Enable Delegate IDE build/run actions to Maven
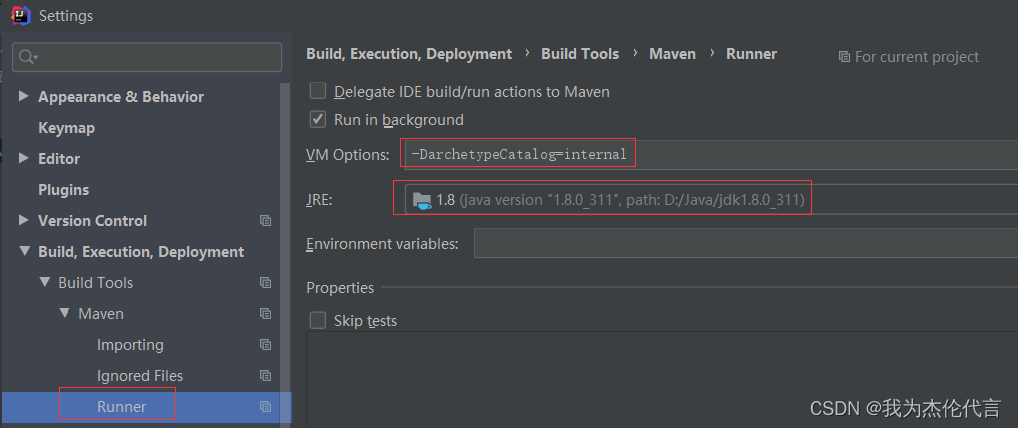This screenshot has width=1018, height=428. tap(317, 91)
